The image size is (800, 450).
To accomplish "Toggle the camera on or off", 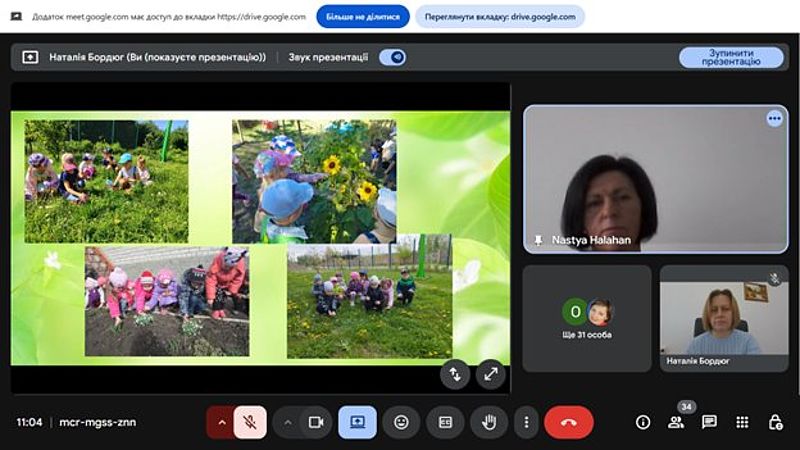I will point(316,422).
